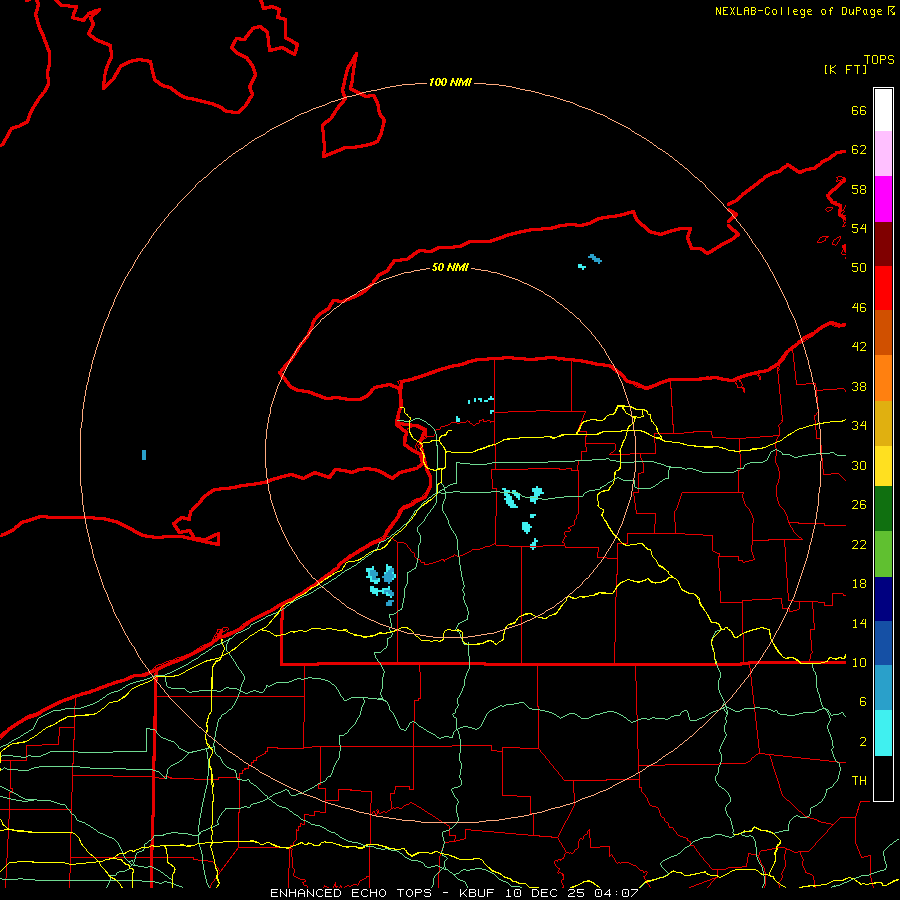
Task: Click the orange 38 kft legend swatch
Action: tap(883, 378)
